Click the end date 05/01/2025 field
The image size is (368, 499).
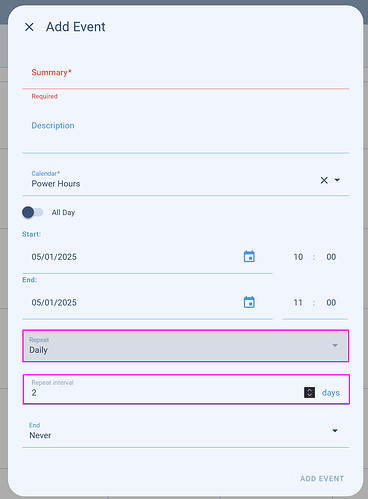click(x=133, y=303)
